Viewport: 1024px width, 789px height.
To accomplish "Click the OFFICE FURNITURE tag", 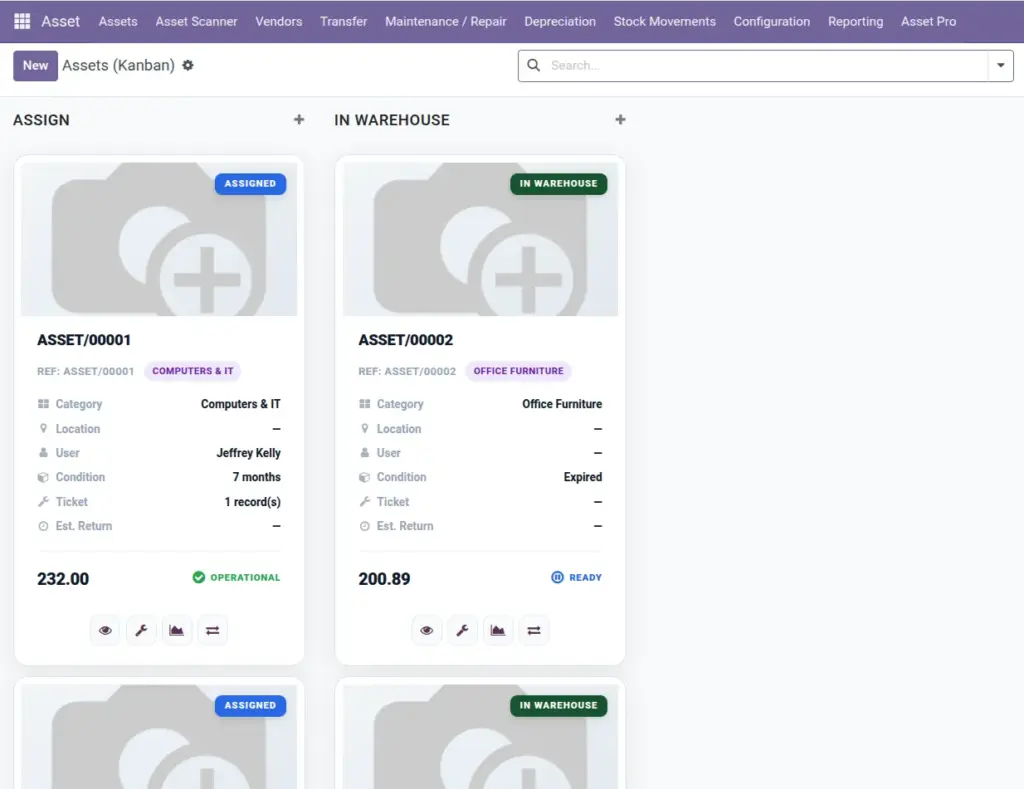I will click(519, 371).
